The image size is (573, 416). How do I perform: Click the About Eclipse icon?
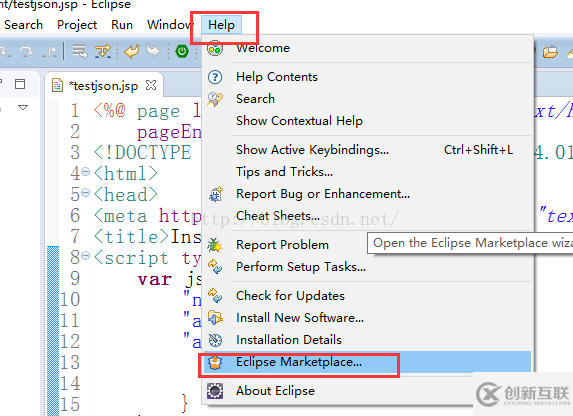click(x=215, y=391)
